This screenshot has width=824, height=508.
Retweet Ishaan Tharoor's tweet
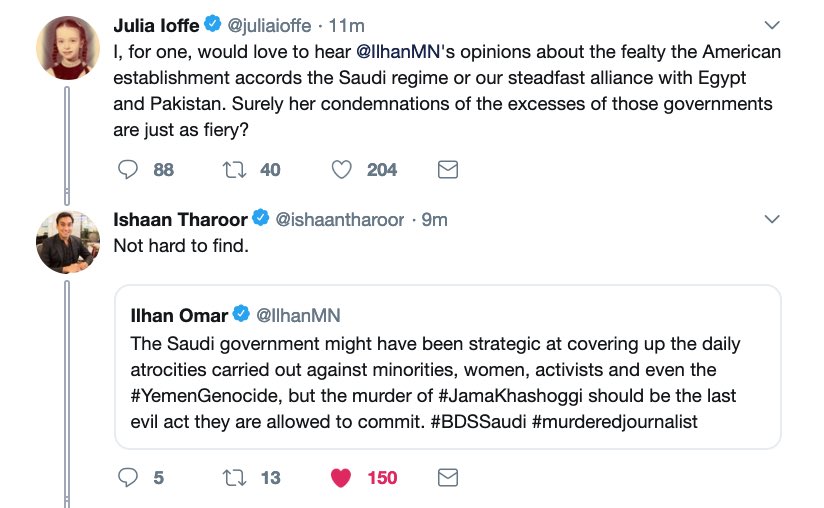(235, 477)
